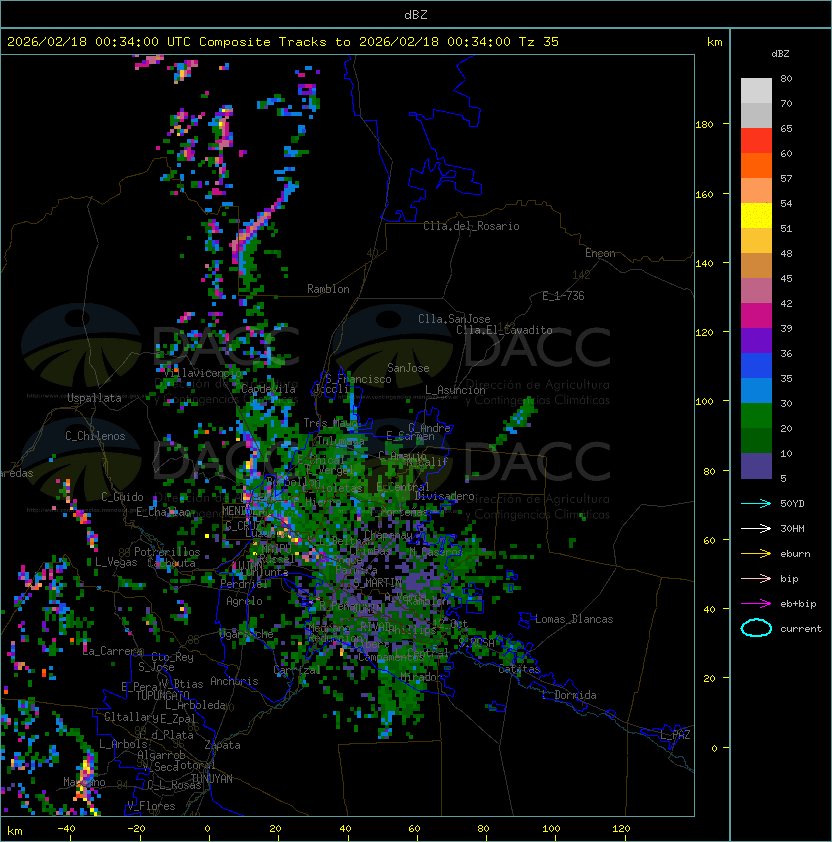Click the strong echo cell near Manzano
The height and width of the screenshot is (842, 832).
pos(87,779)
